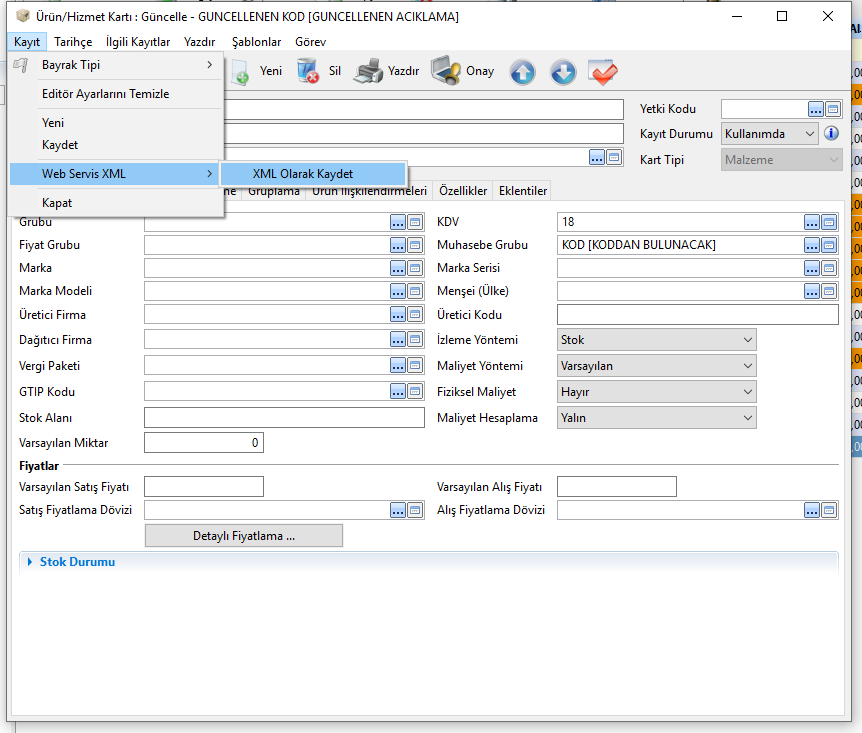Open the İlgili Kayıtlar menu
862x733 pixels.
tap(138, 42)
